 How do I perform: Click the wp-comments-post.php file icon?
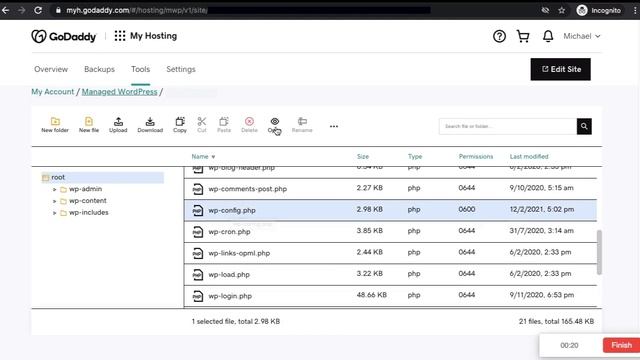point(198,189)
